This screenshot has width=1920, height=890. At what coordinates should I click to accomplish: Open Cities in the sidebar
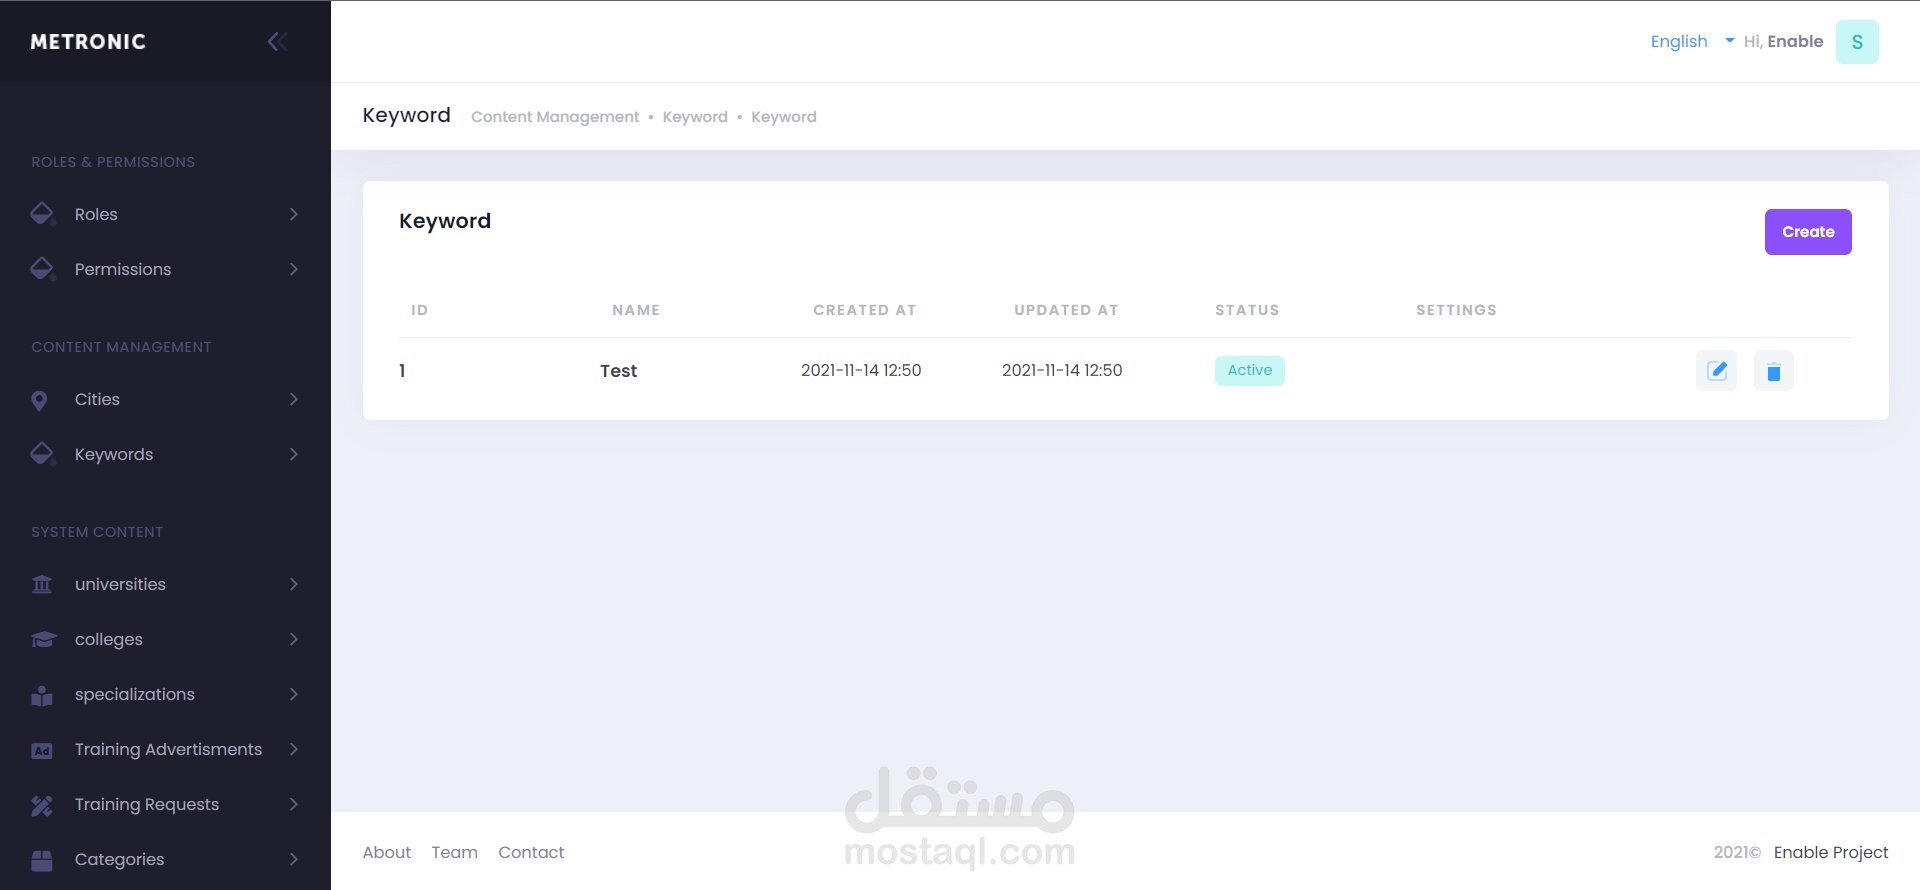click(x=165, y=399)
